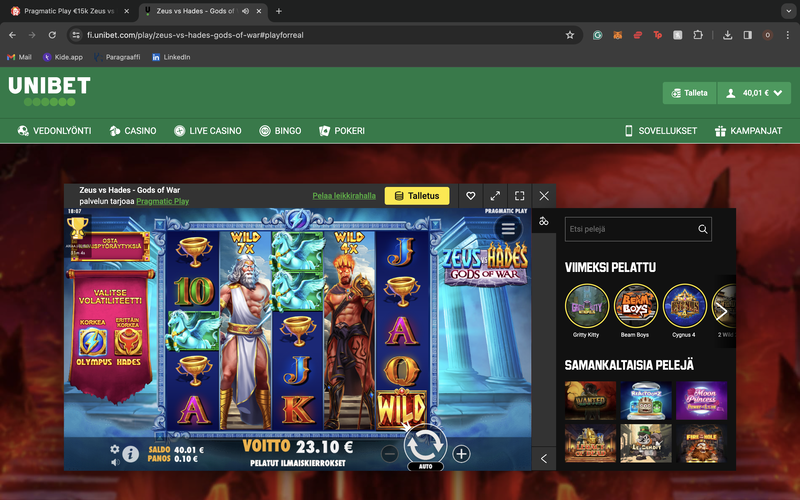Collapse the game side panel arrow
Screen dimensions: 800x500
[544, 459]
